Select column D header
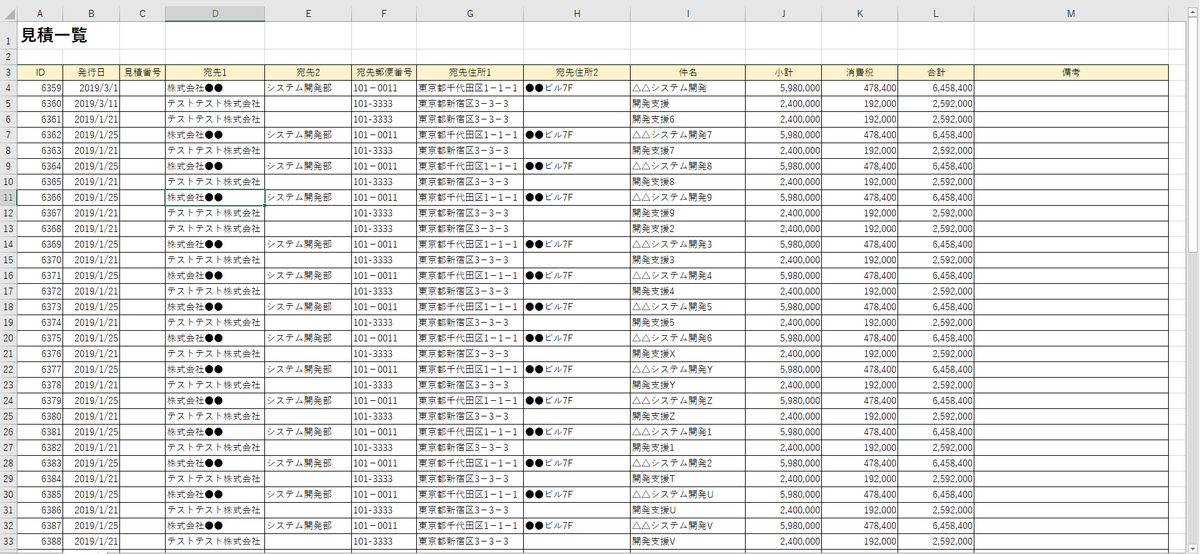The image size is (1200, 554). pos(215,14)
